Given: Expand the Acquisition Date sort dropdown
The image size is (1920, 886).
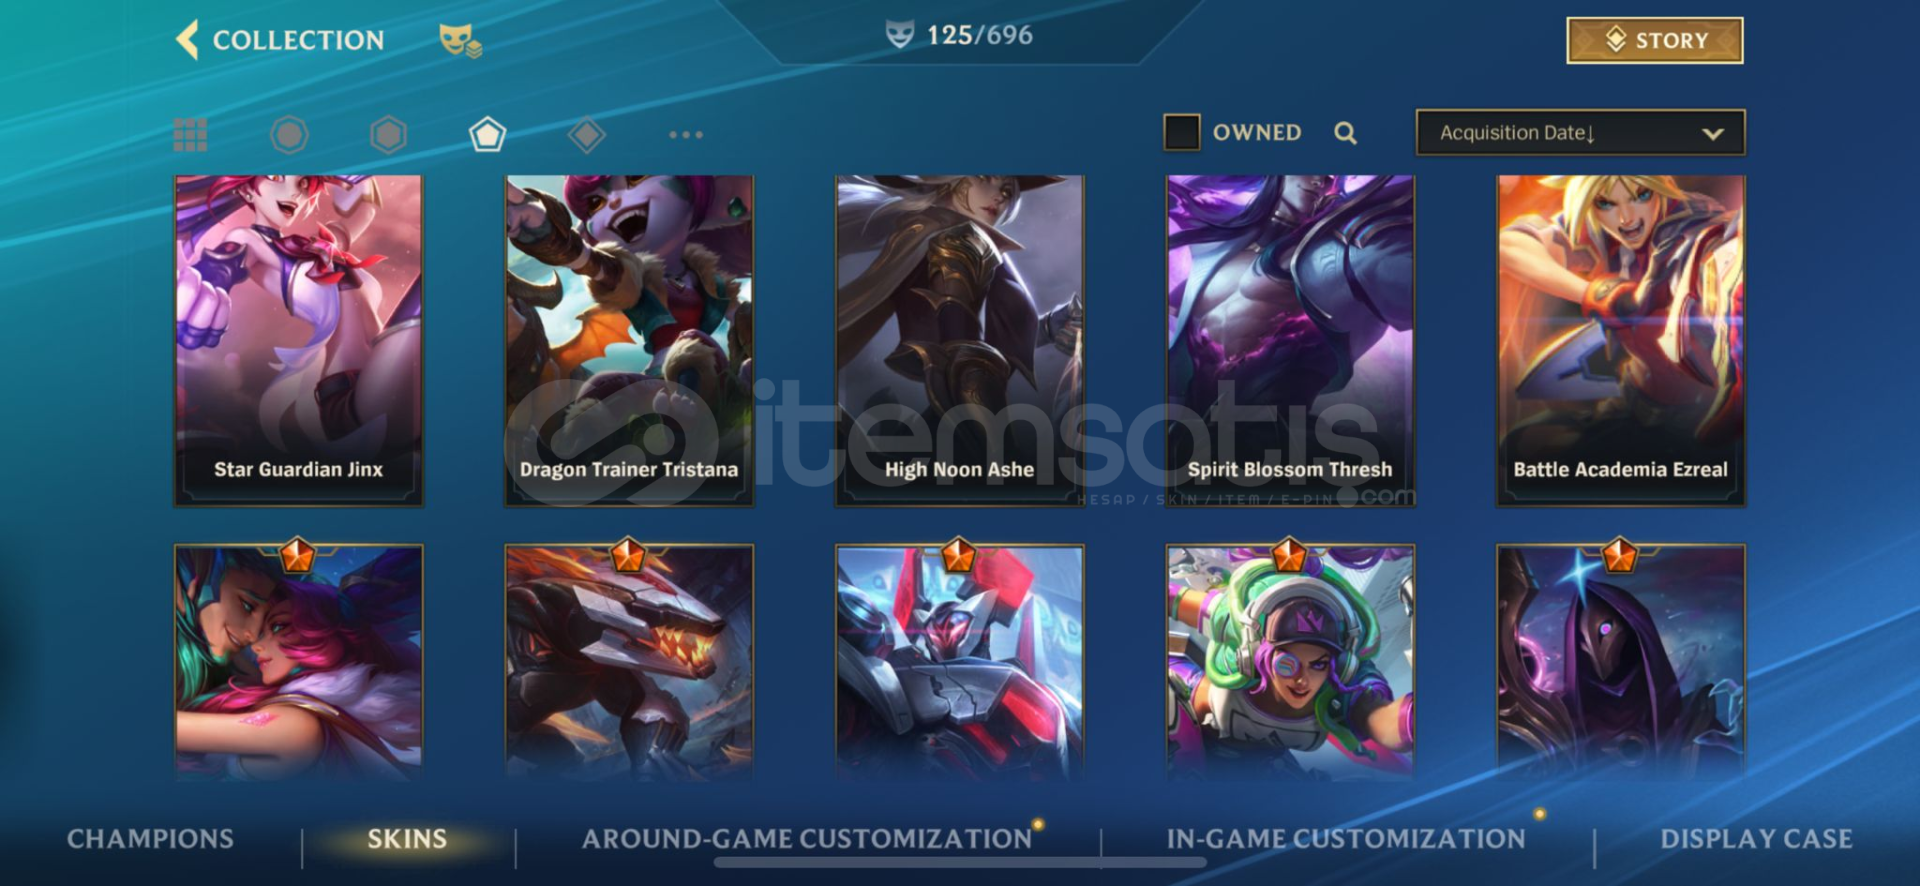Looking at the screenshot, I should (x=1580, y=132).
